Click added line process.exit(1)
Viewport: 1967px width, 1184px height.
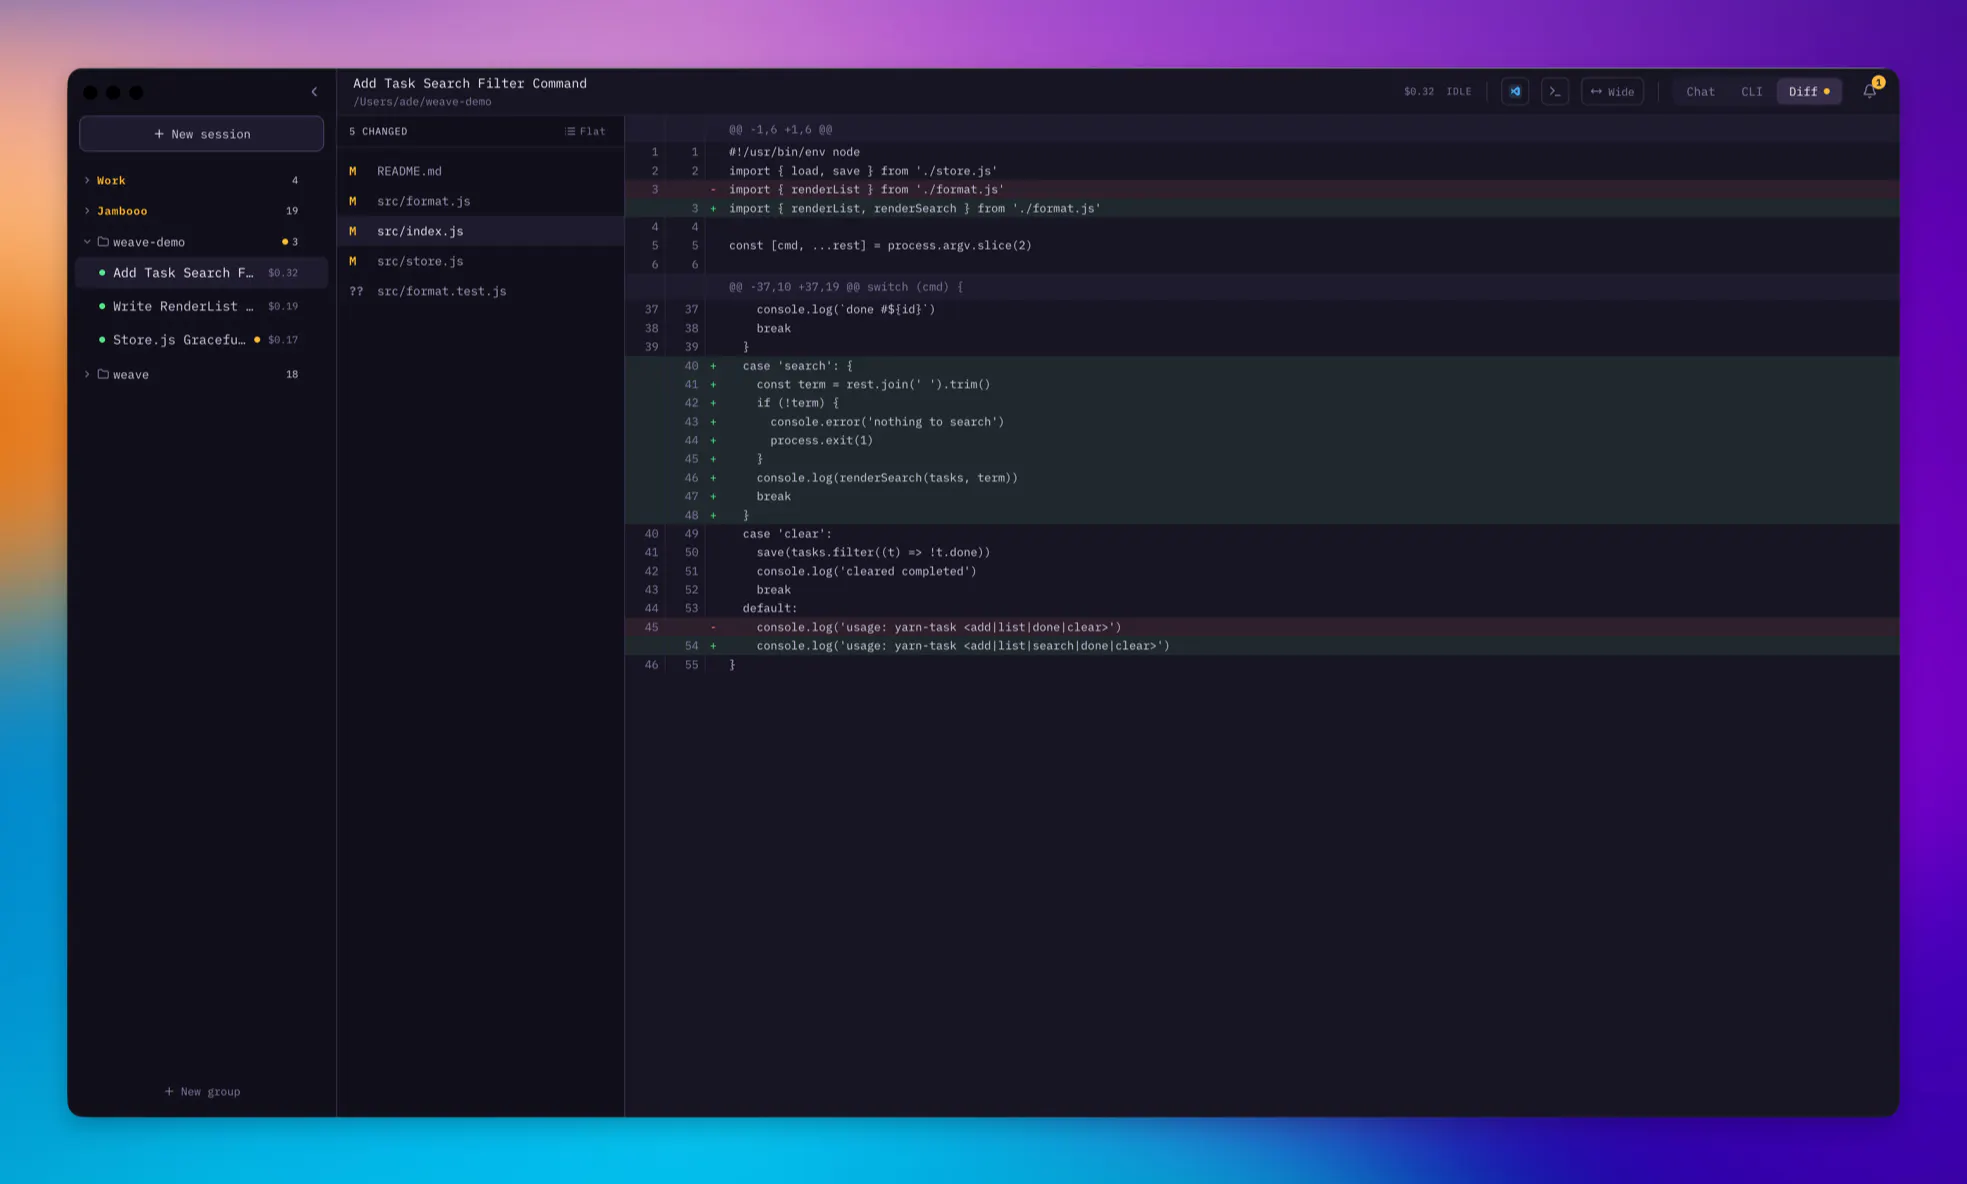1262,441
